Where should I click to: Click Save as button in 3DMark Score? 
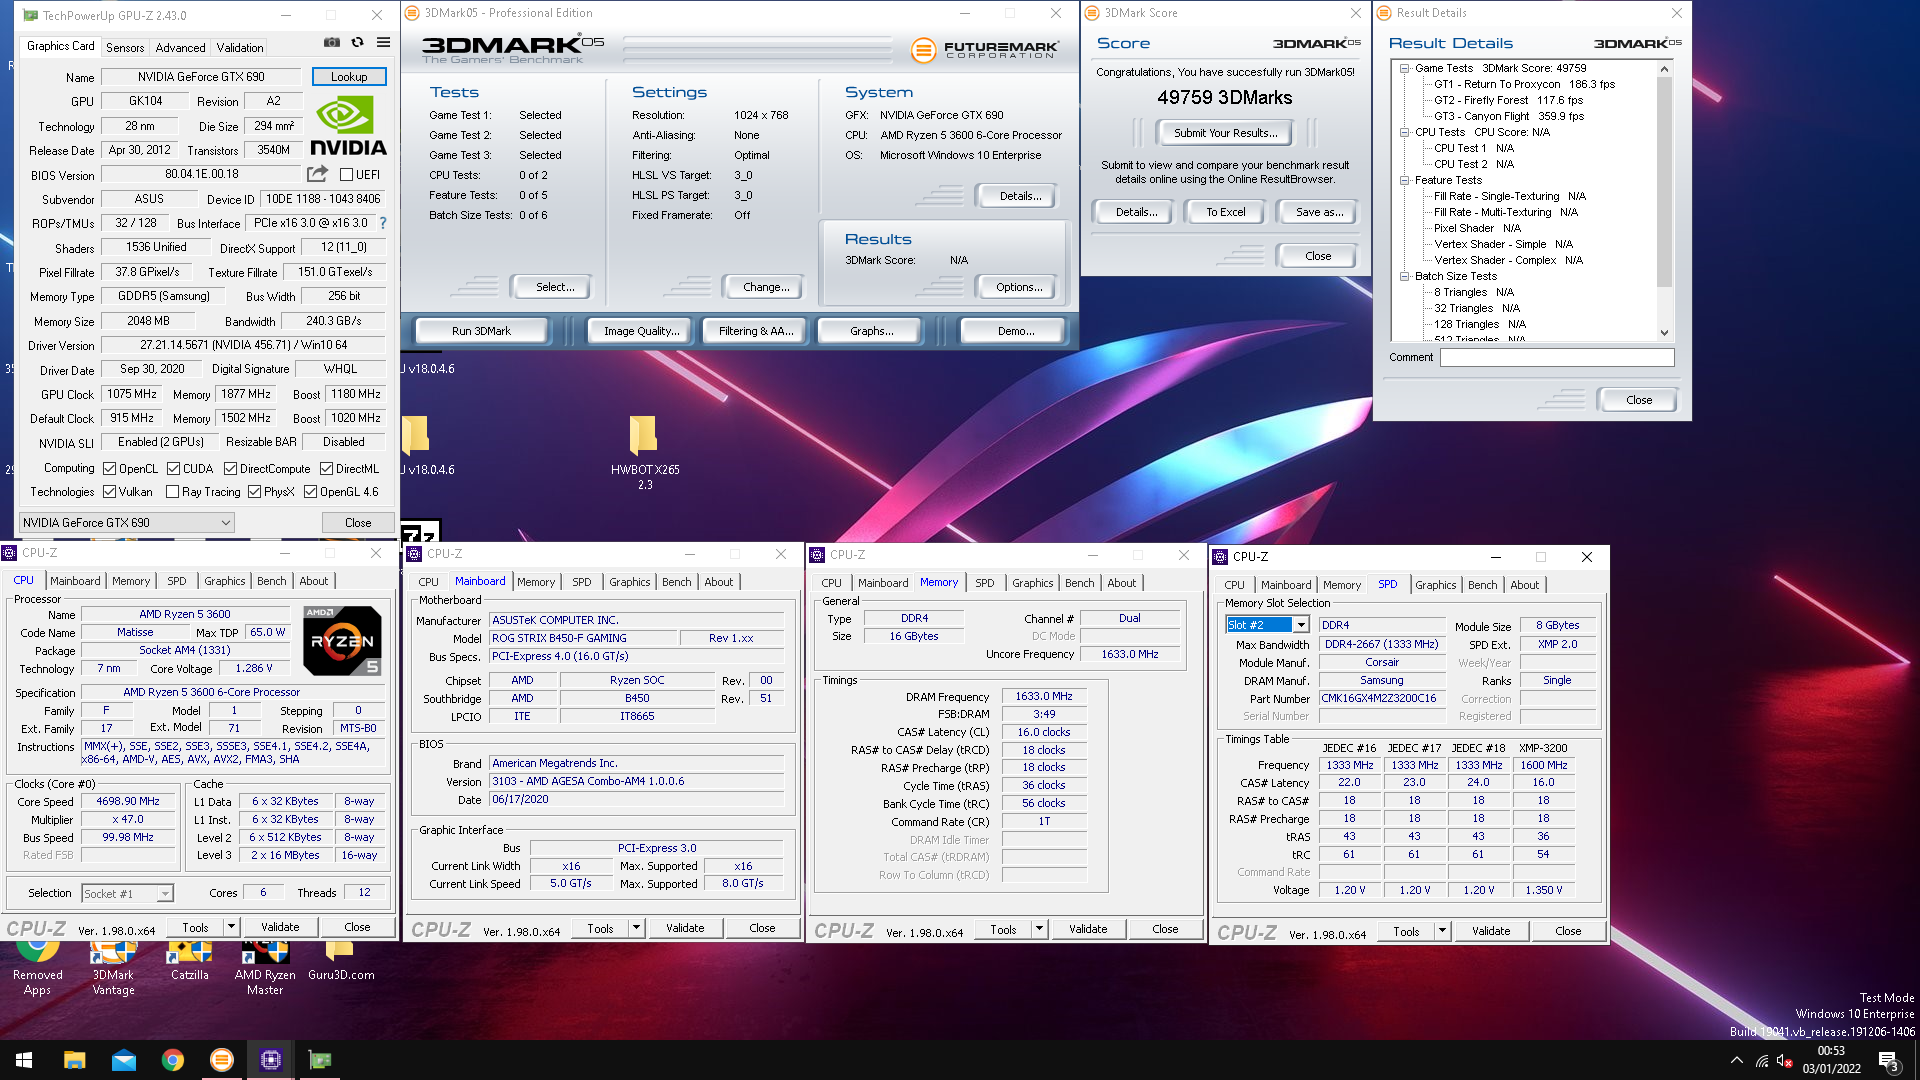[1319, 212]
